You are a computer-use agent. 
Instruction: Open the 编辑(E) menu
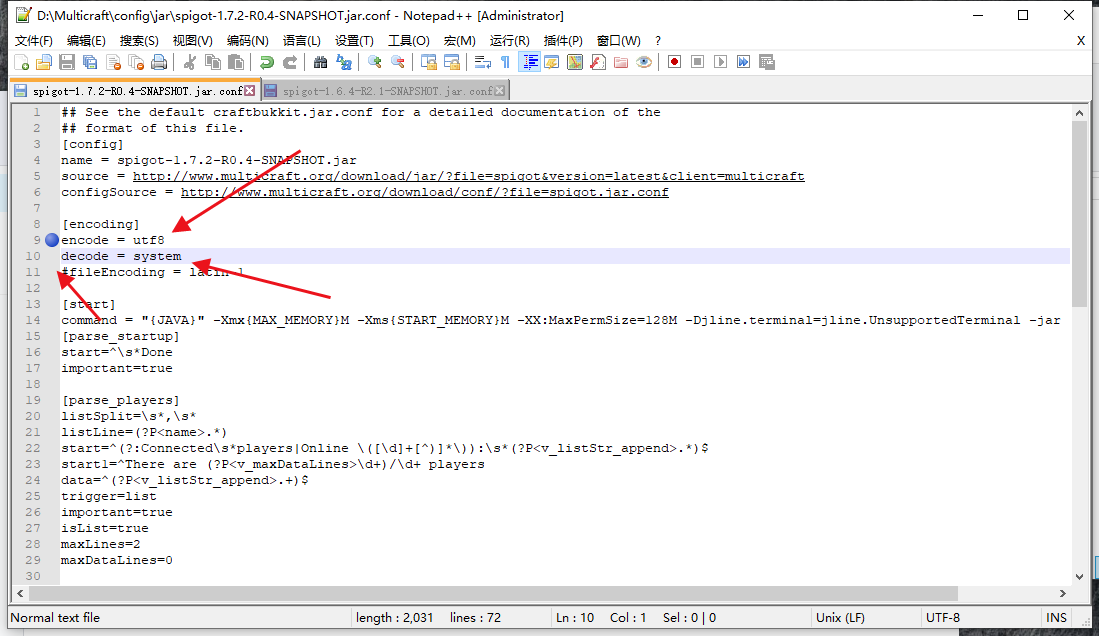86,41
